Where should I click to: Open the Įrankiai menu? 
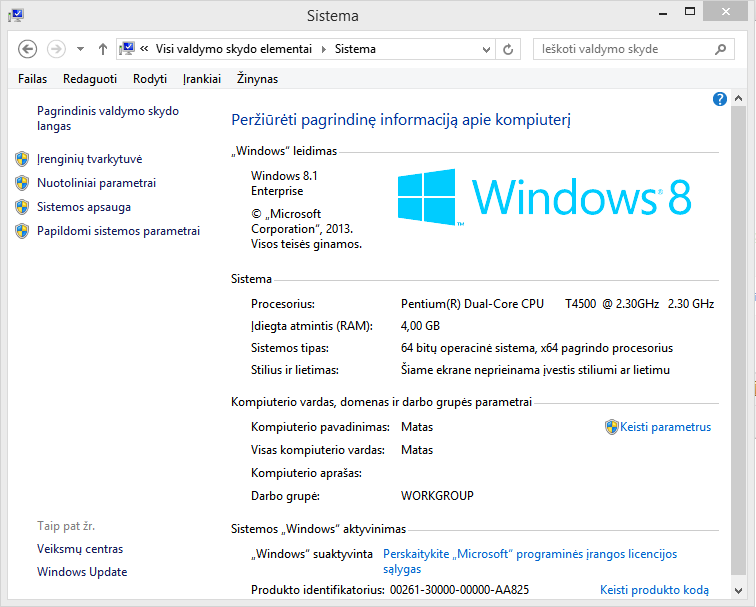(x=202, y=79)
